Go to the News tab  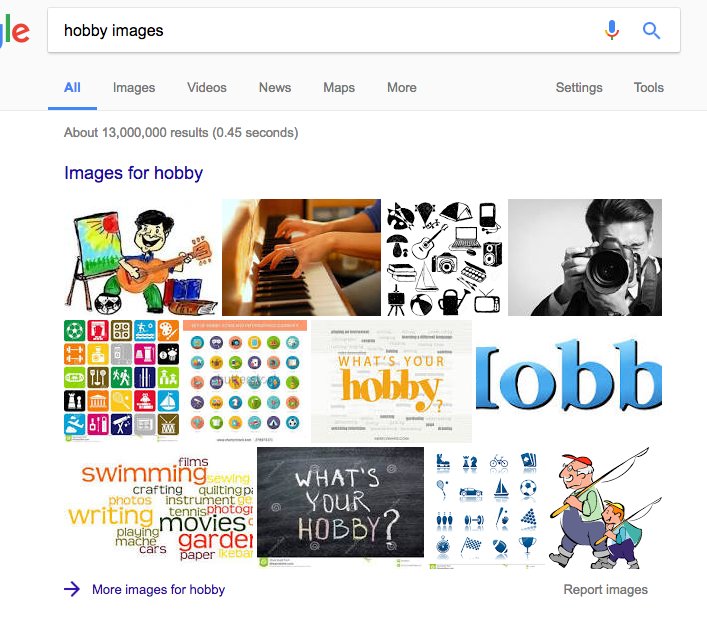pos(275,88)
